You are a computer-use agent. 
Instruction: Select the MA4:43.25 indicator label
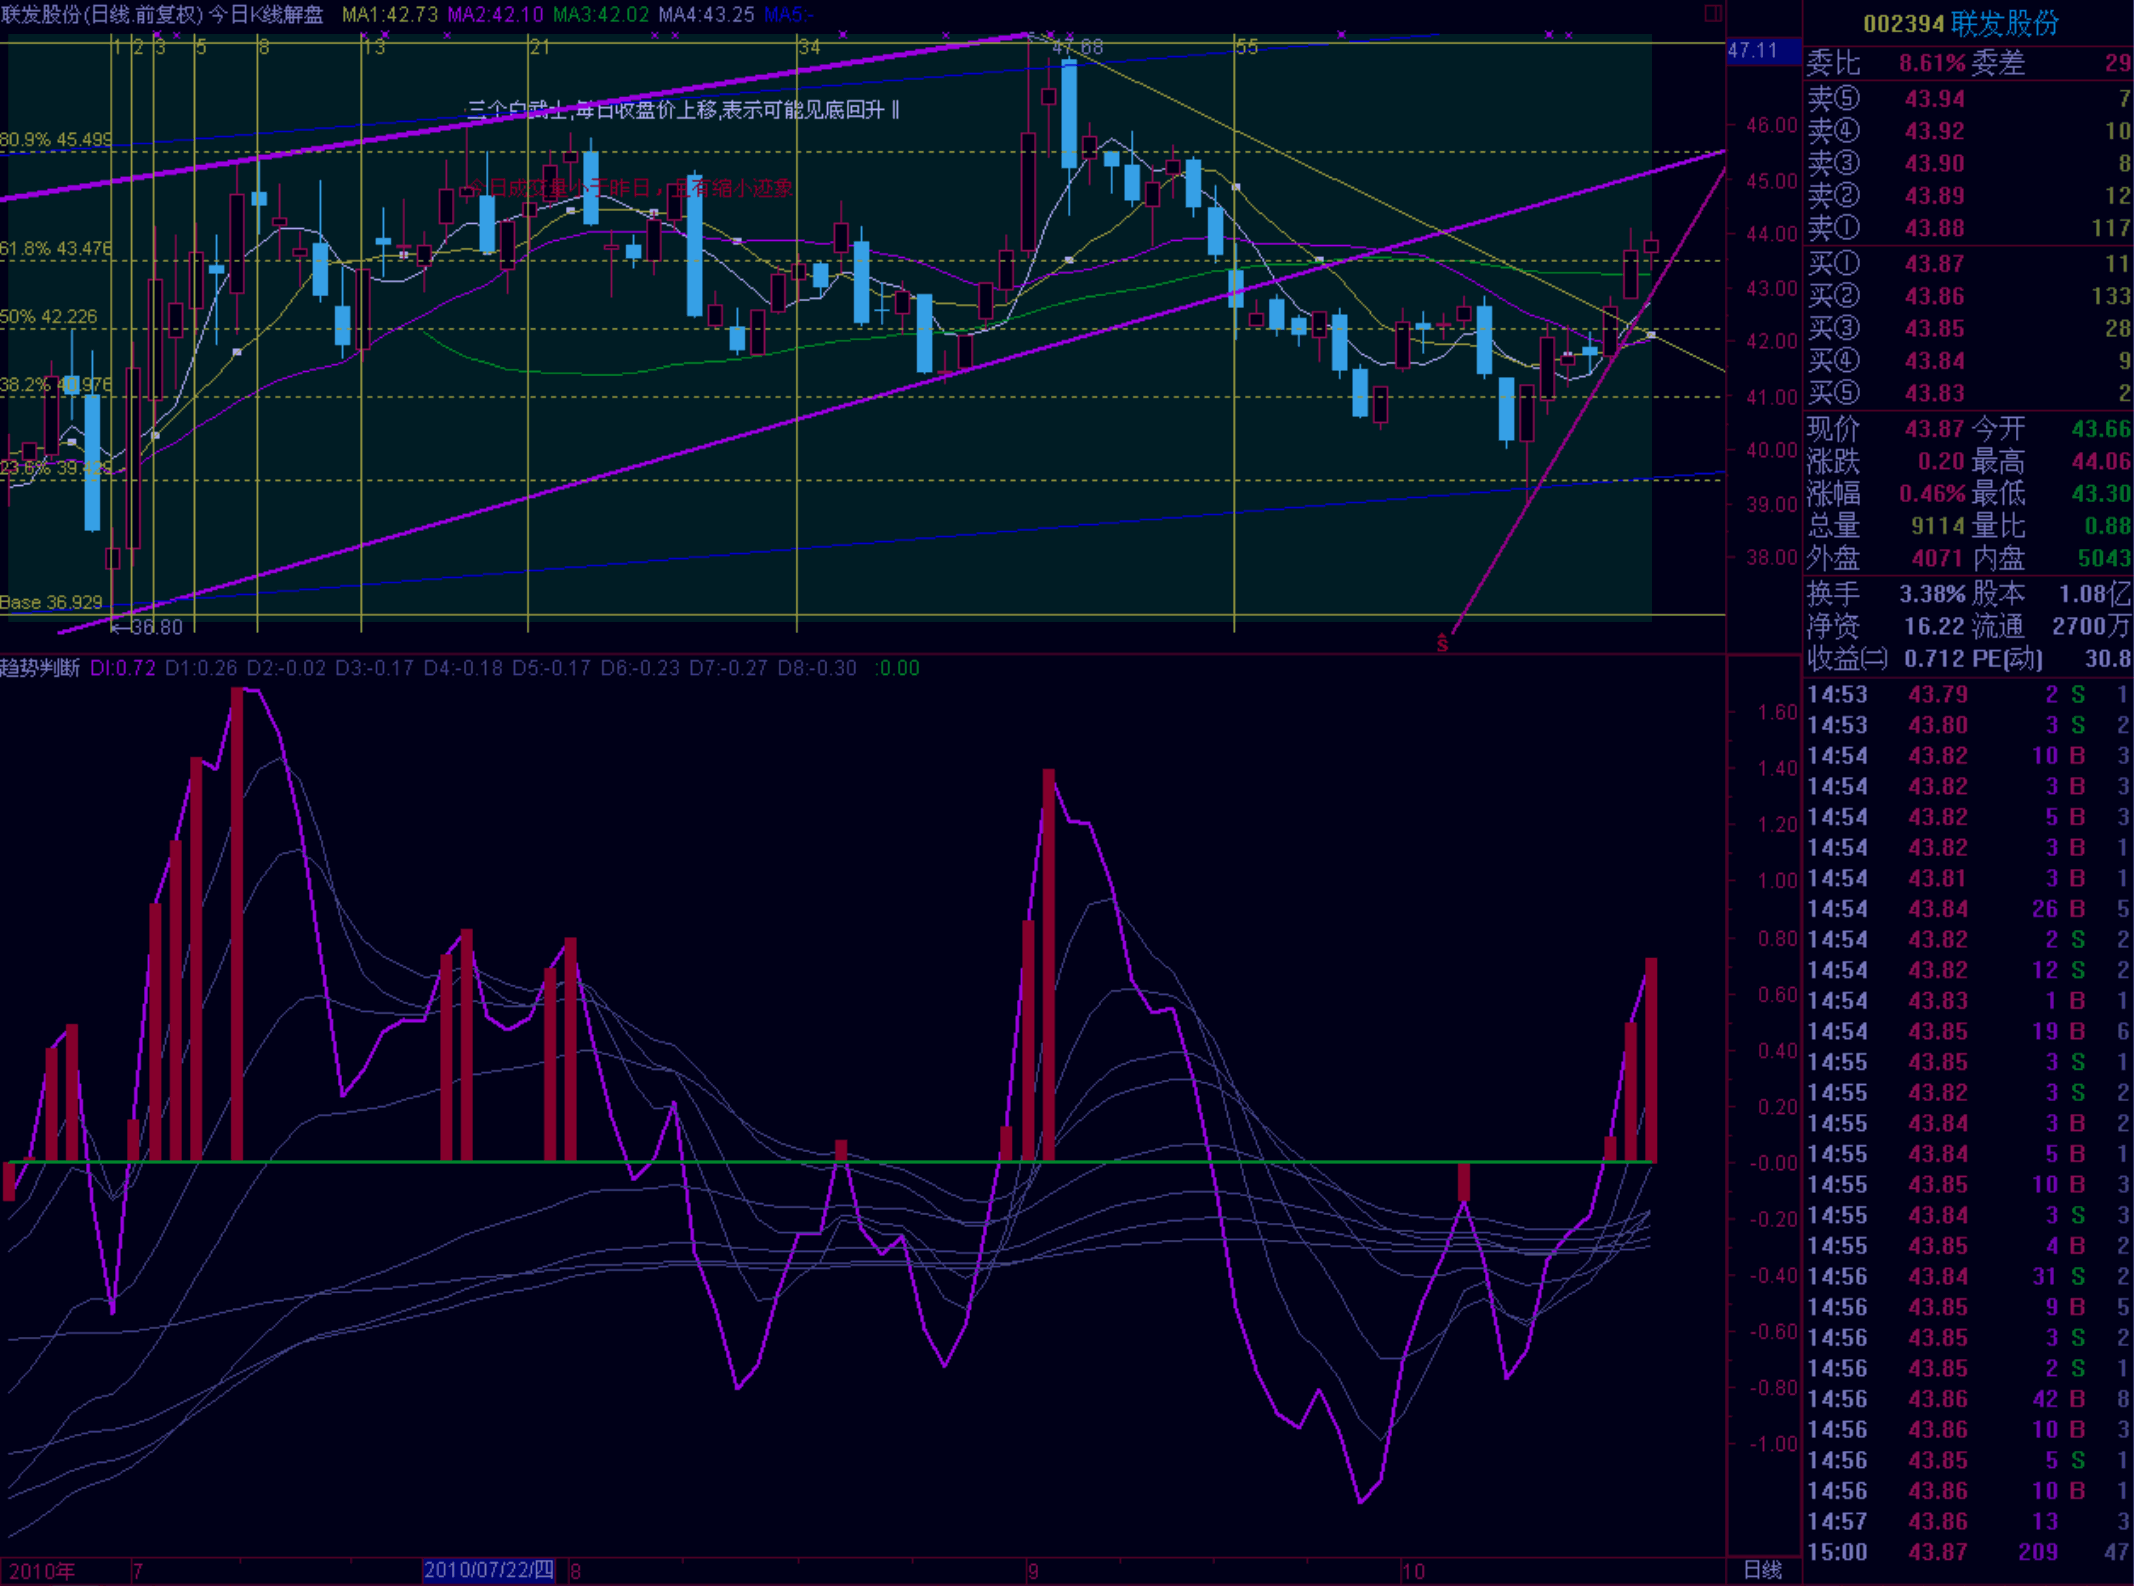(x=706, y=15)
